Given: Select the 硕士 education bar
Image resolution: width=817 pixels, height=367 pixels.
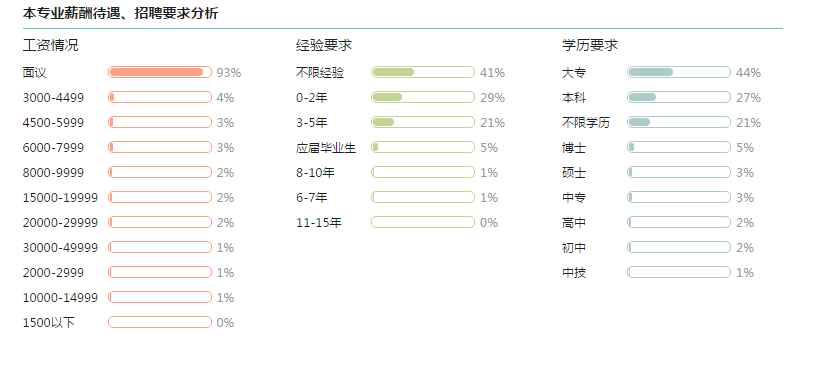Looking at the screenshot, I should point(679,173).
